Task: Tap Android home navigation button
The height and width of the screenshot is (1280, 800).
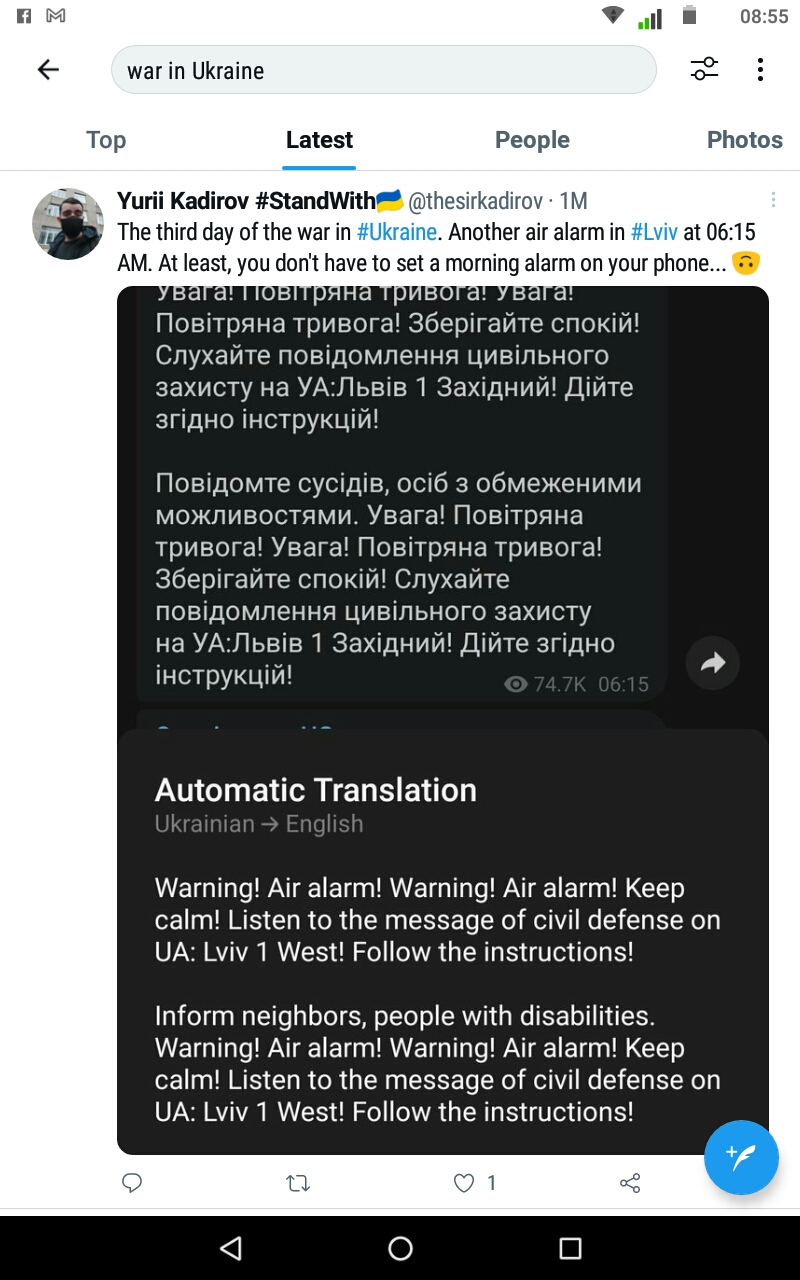Action: tap(400, 1248)
